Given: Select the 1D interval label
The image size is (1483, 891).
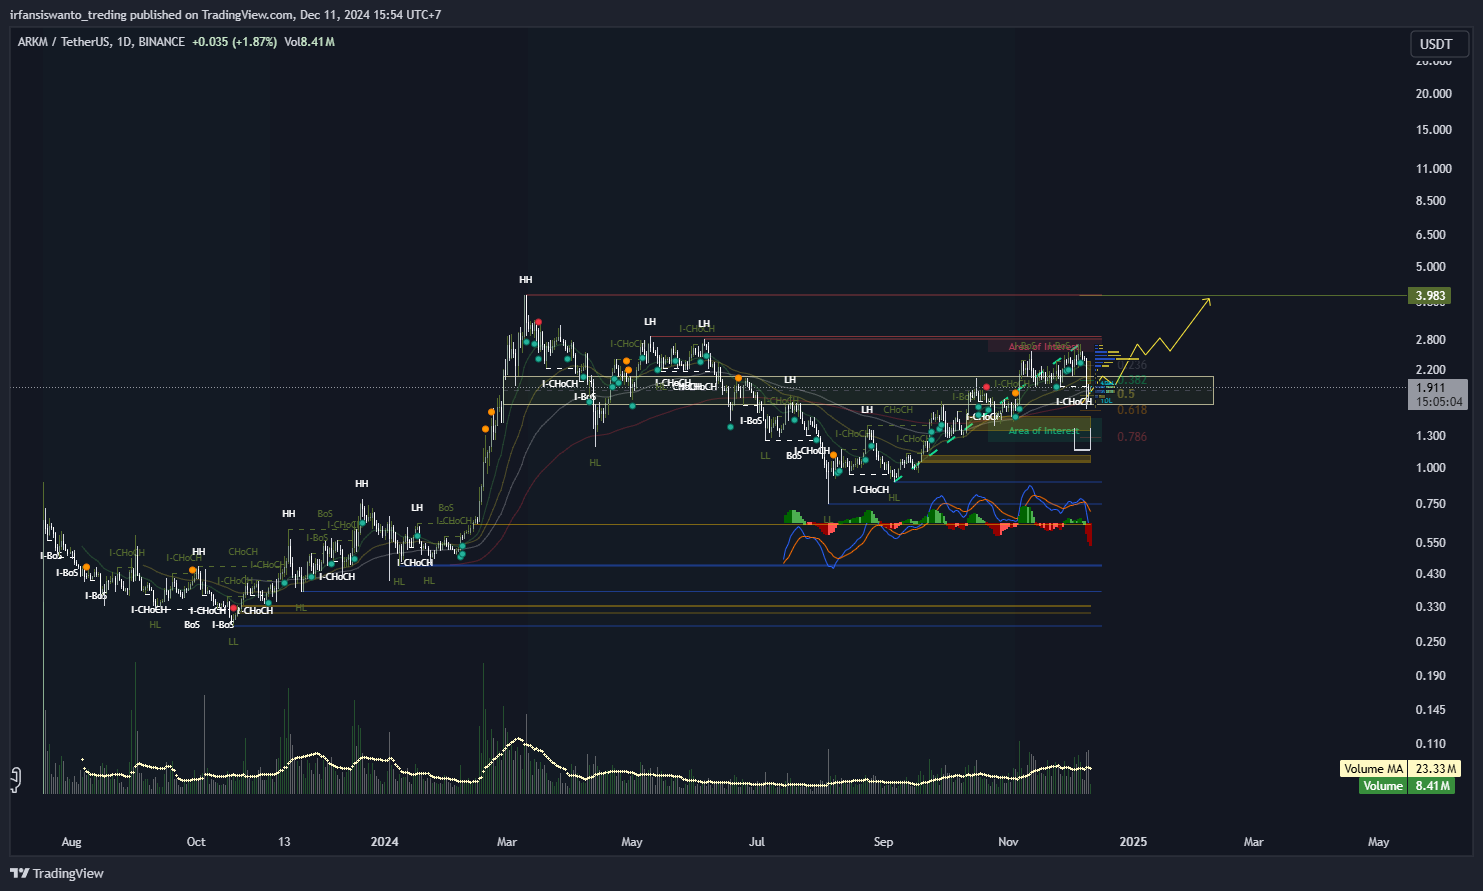Looking at the screenshot, I should [124, 42].
